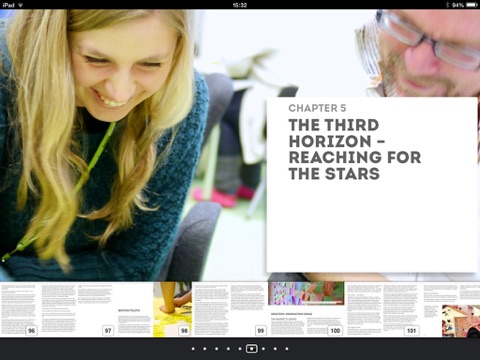
Task: Click the highlighted current section indicator
Action: (x=252, y=349)
